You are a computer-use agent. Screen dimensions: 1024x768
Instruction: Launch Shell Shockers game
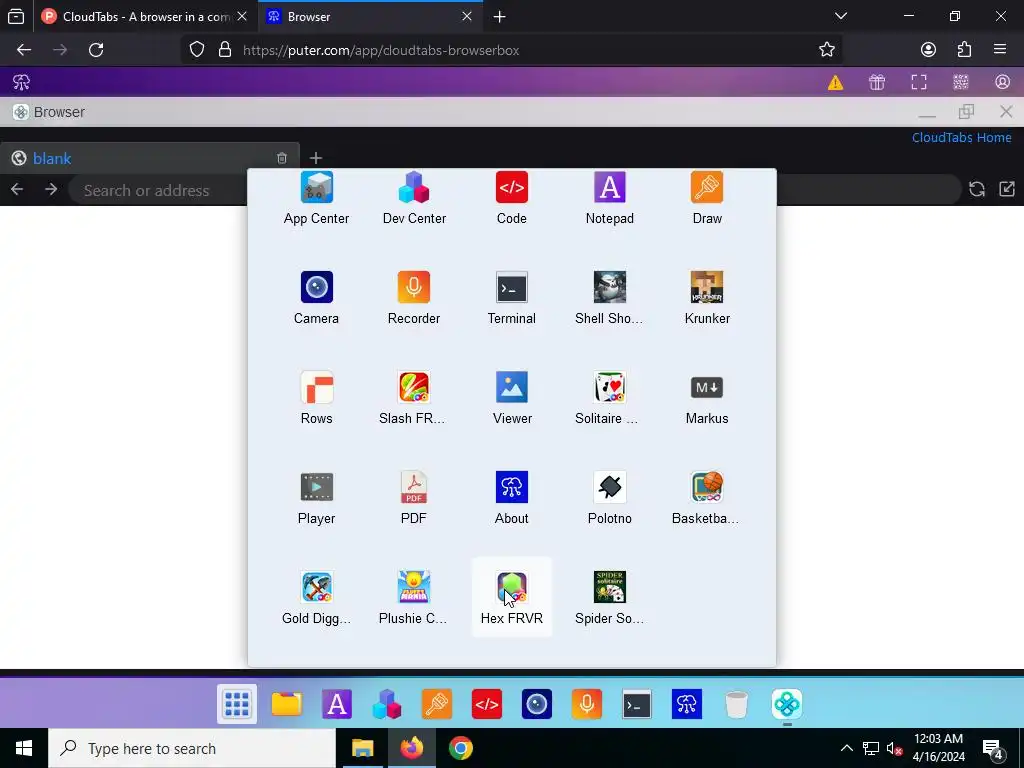609,298
